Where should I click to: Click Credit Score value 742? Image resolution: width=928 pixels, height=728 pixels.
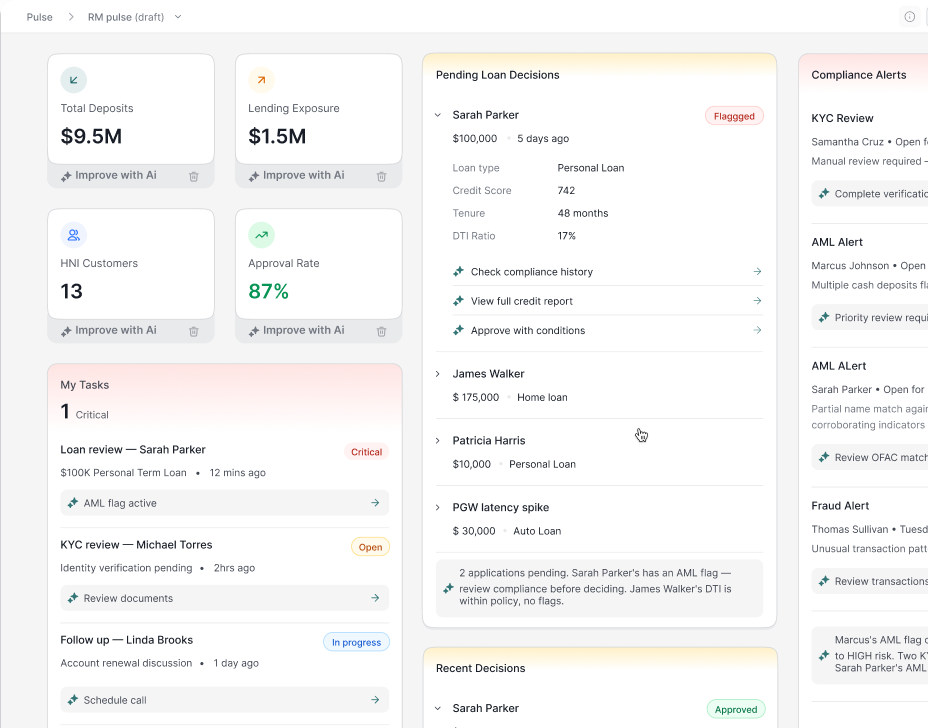566,191
